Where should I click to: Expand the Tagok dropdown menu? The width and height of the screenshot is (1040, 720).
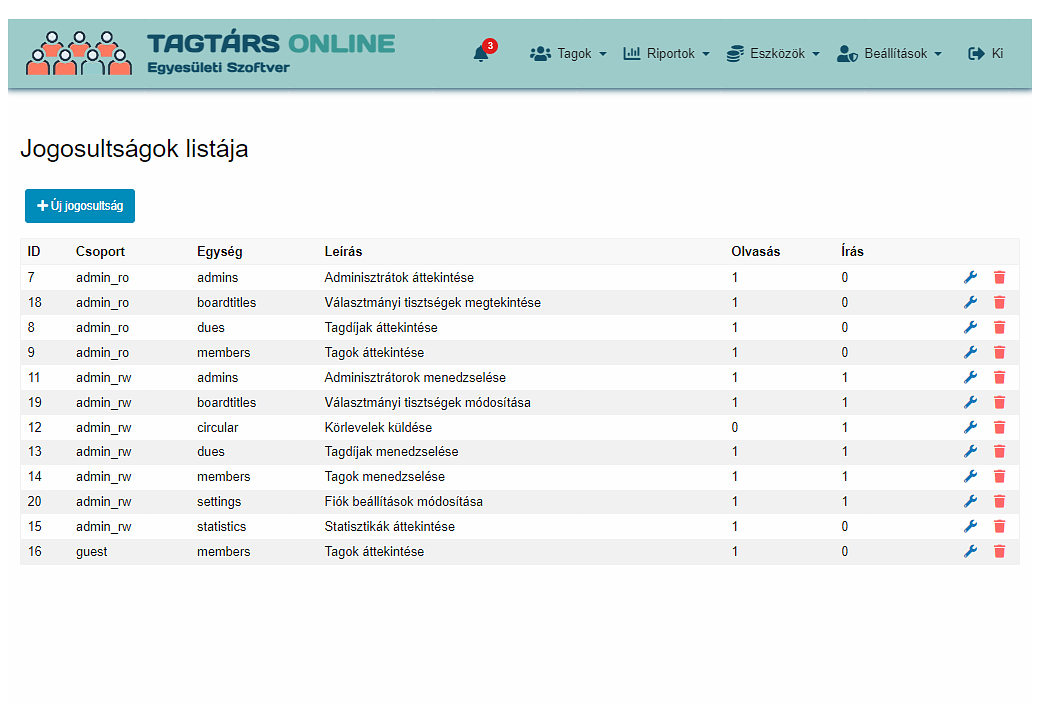coord(568,54)
